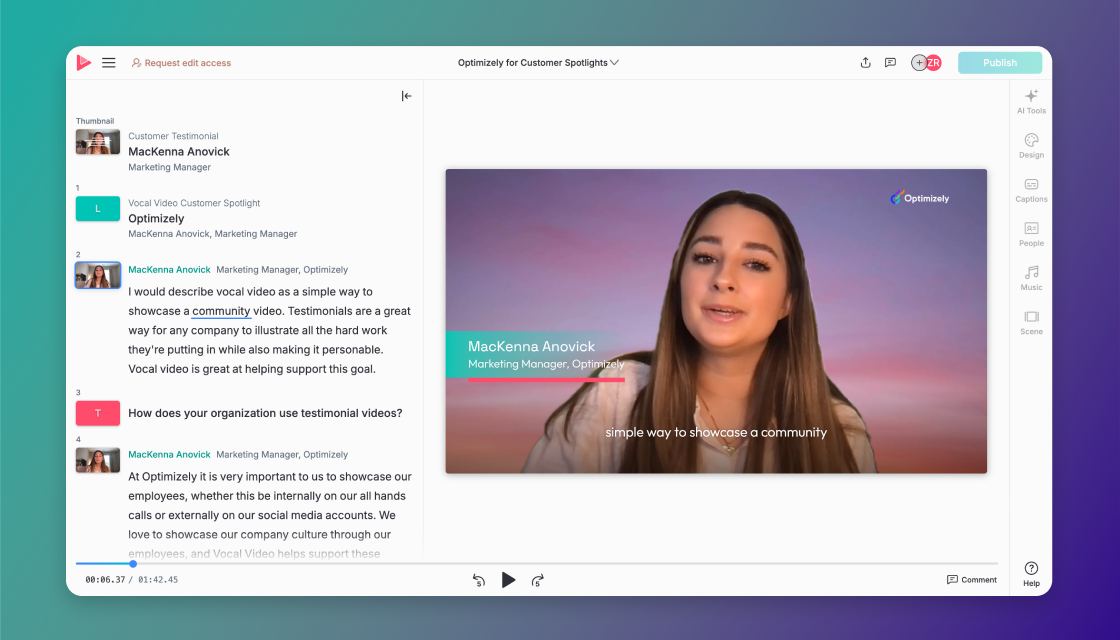
Task: Click MacKenna Anovick name under Thumbnail
Action: (x=179, y=151)
